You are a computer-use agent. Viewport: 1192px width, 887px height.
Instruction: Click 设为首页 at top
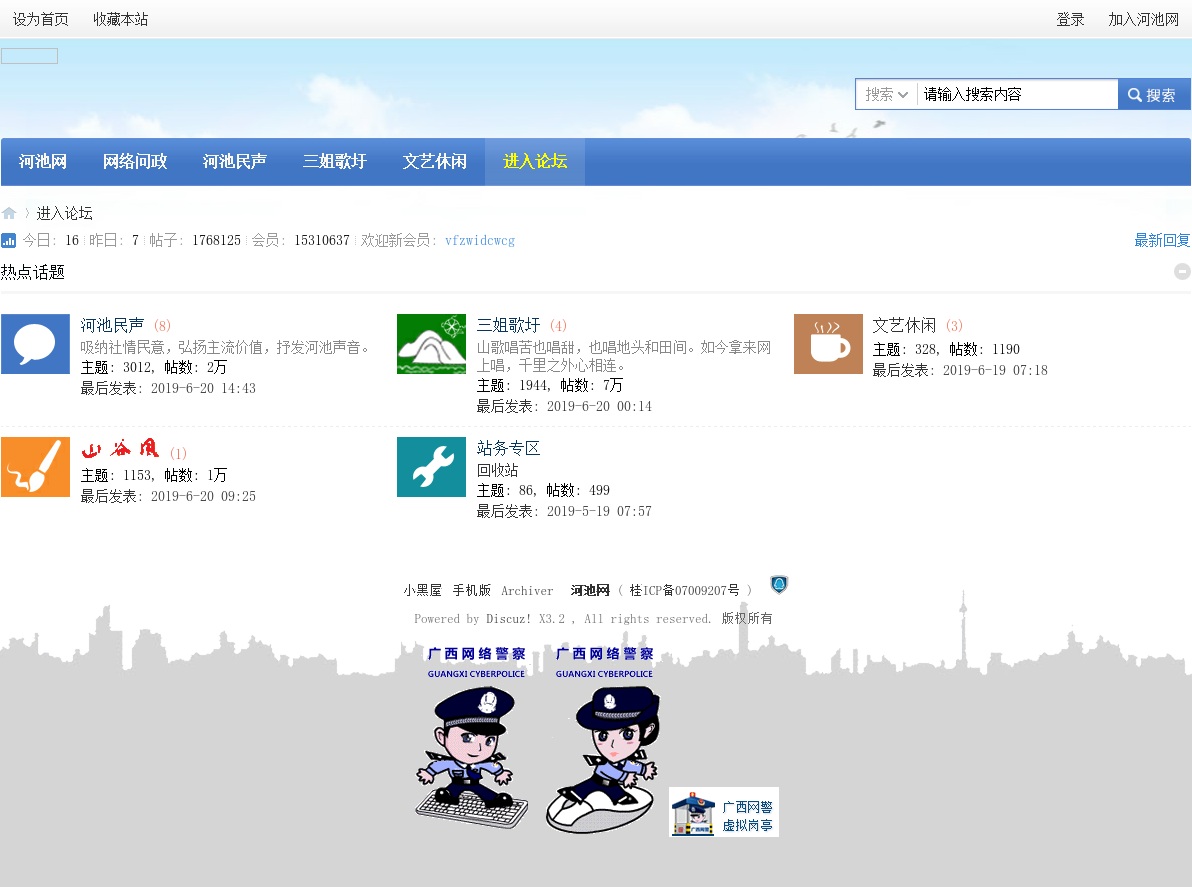click(41, 20)
